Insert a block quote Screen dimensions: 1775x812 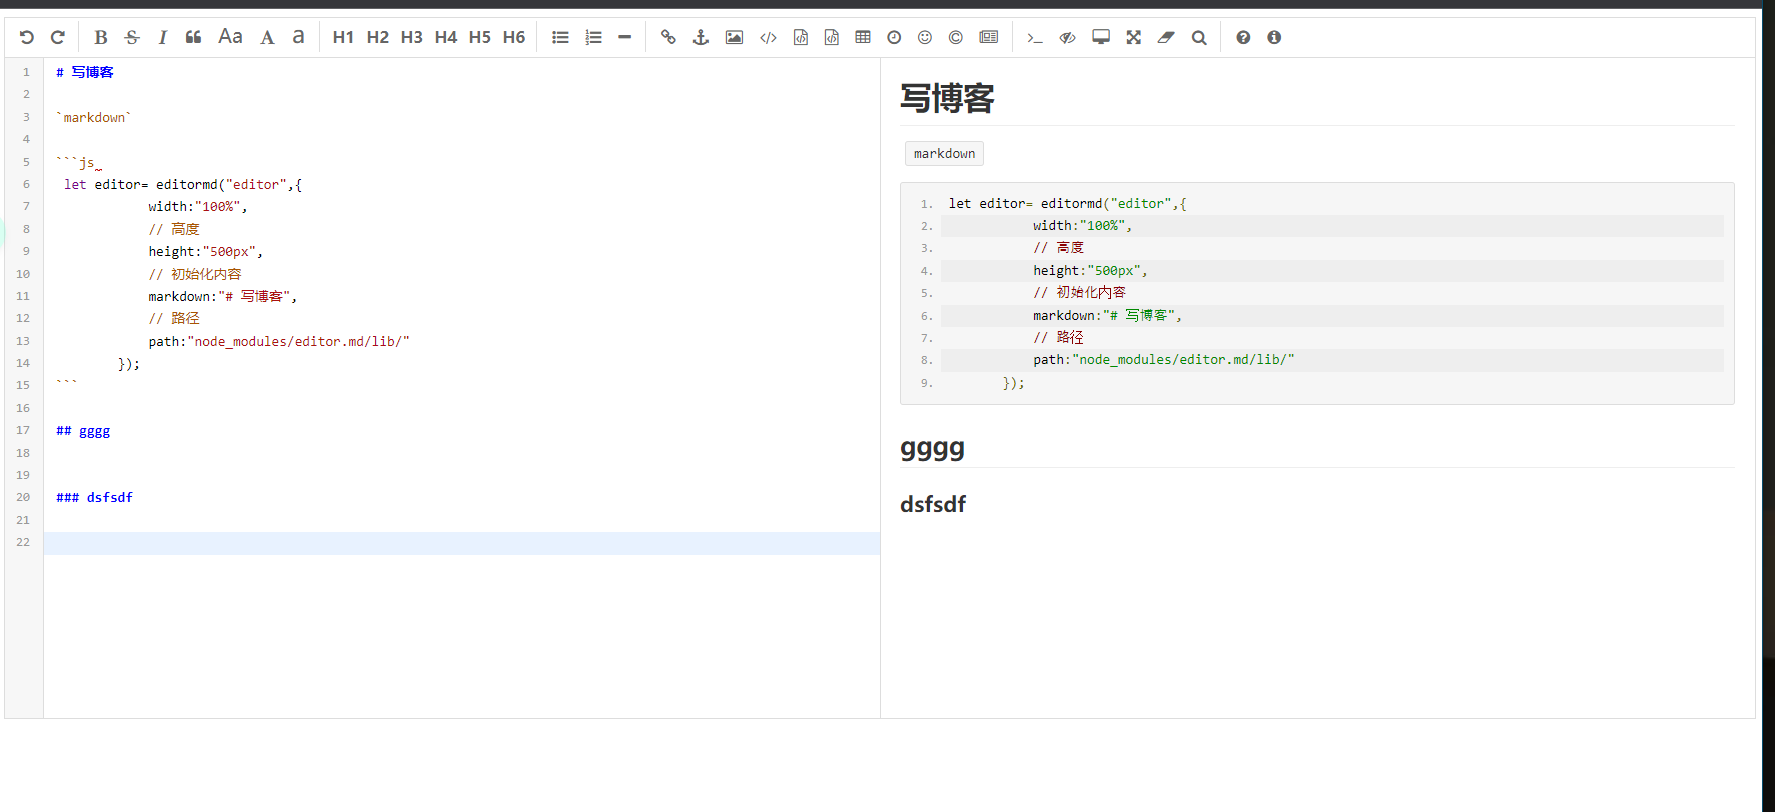point(194,37)
